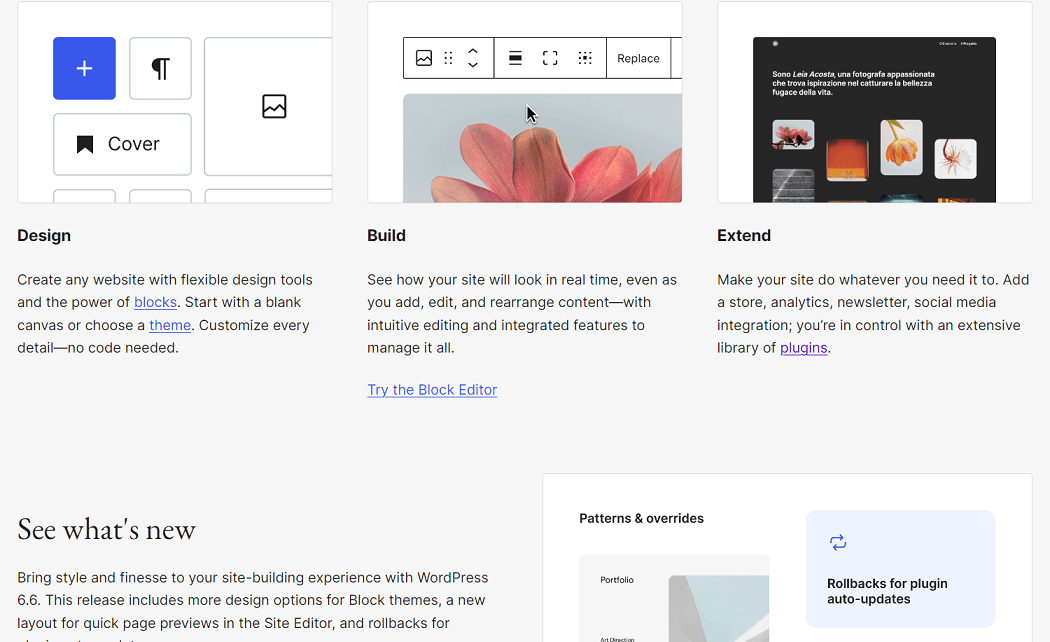1050x642 pixels.
Task: Grab the six-dot drag handle in the toolbar
Action: pos(448,58)
